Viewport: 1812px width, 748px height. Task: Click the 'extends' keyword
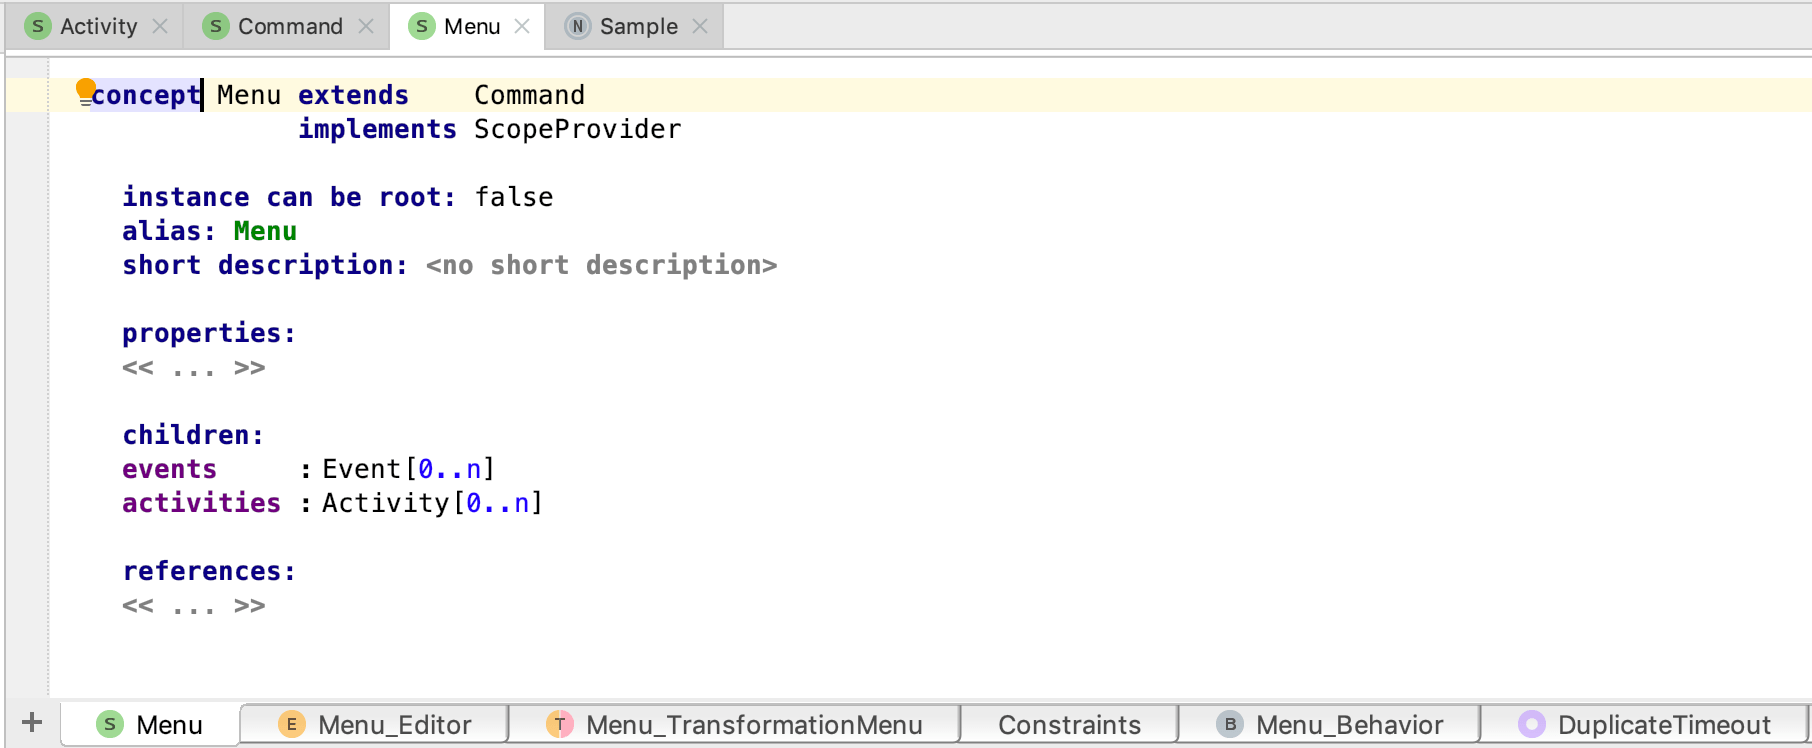353,95
